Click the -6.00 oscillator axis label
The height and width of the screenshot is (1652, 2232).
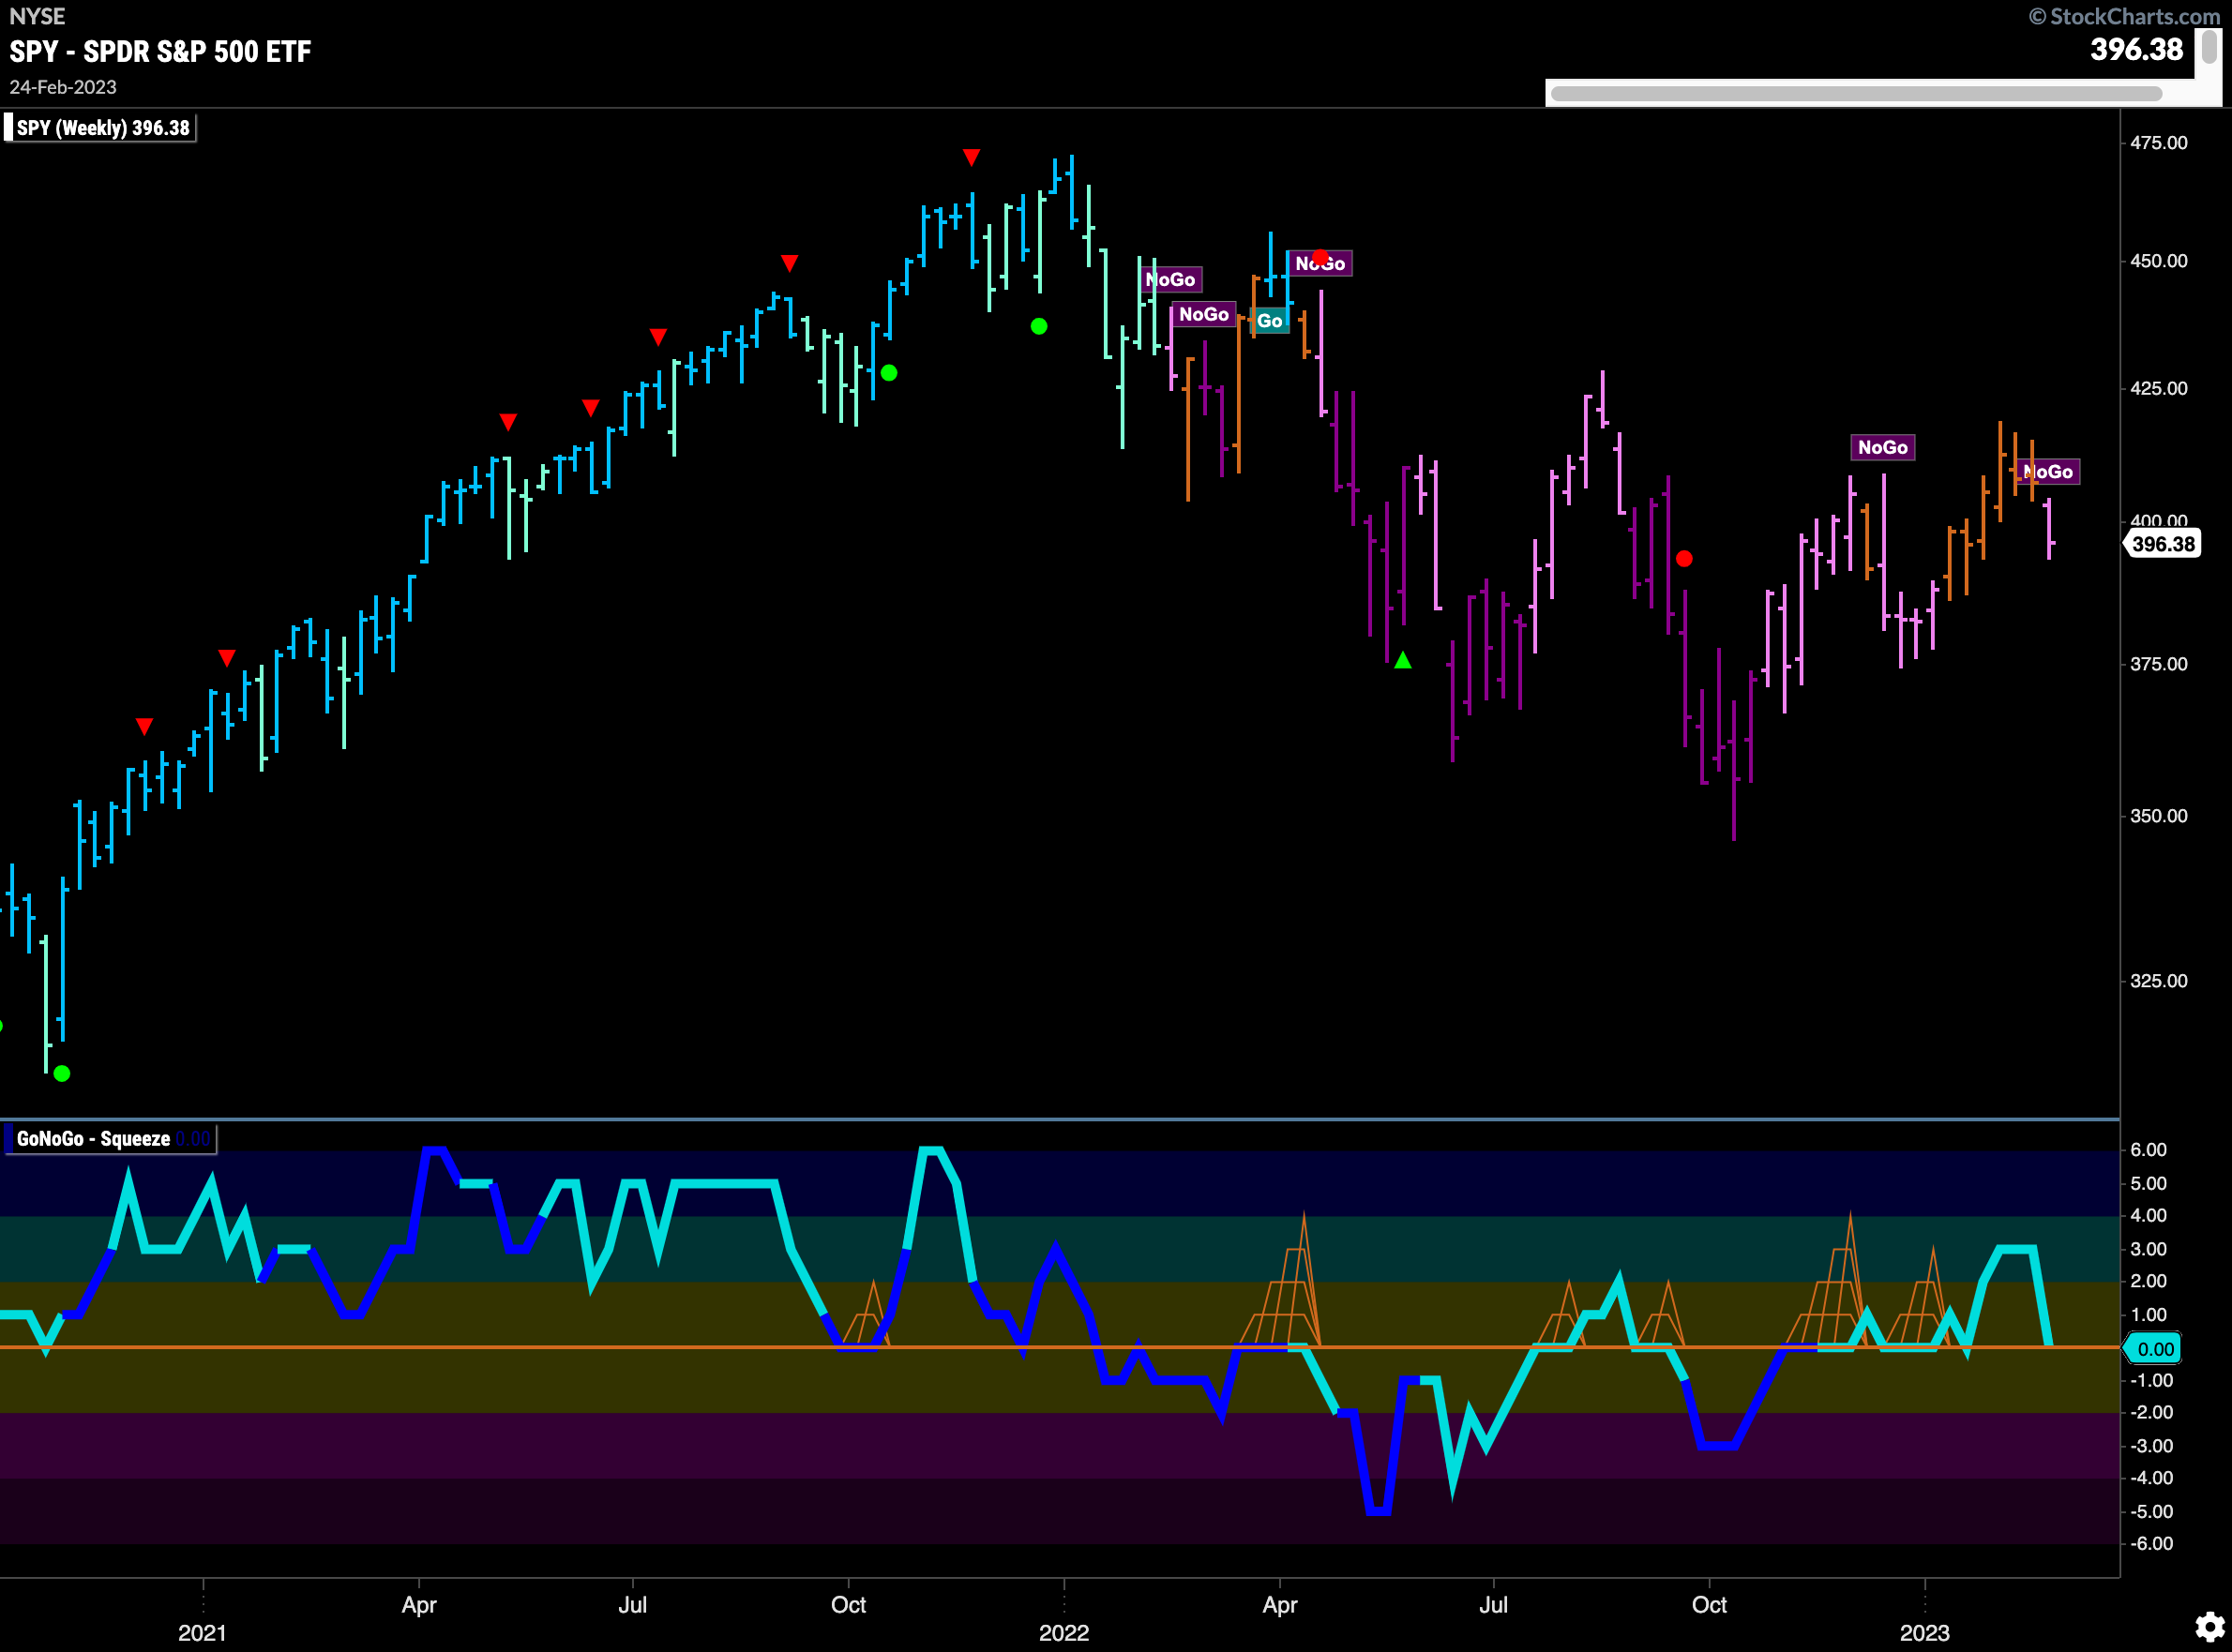click(x=2150, y=1544)
